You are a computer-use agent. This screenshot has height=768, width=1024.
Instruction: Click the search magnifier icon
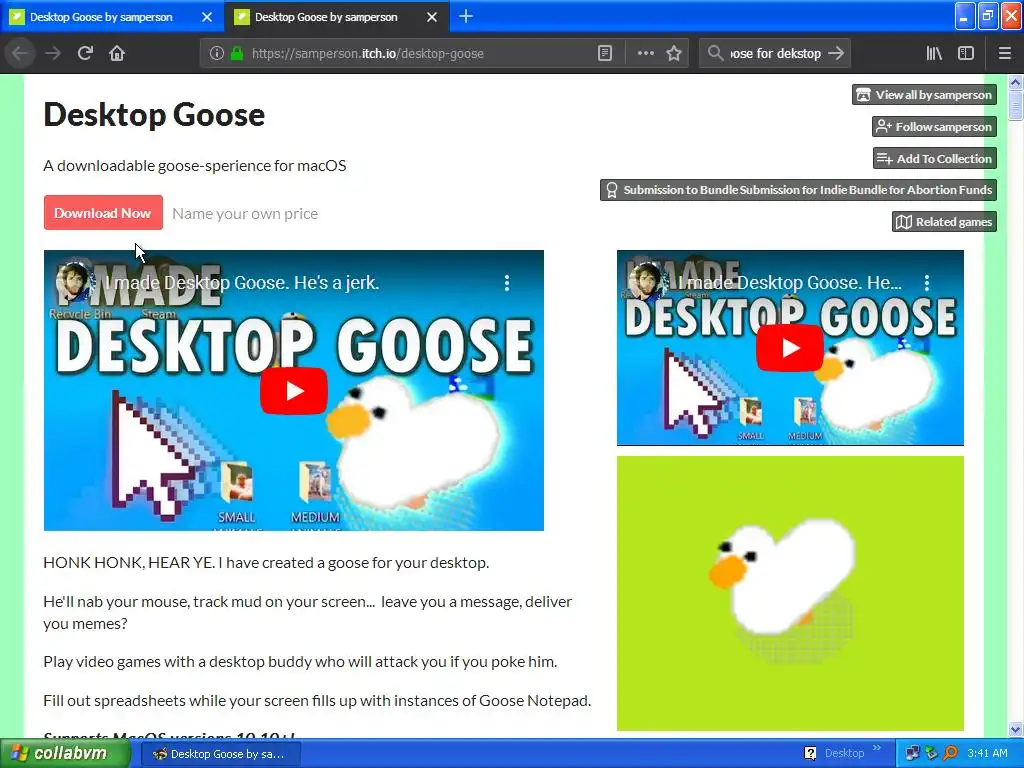[715, 54]
